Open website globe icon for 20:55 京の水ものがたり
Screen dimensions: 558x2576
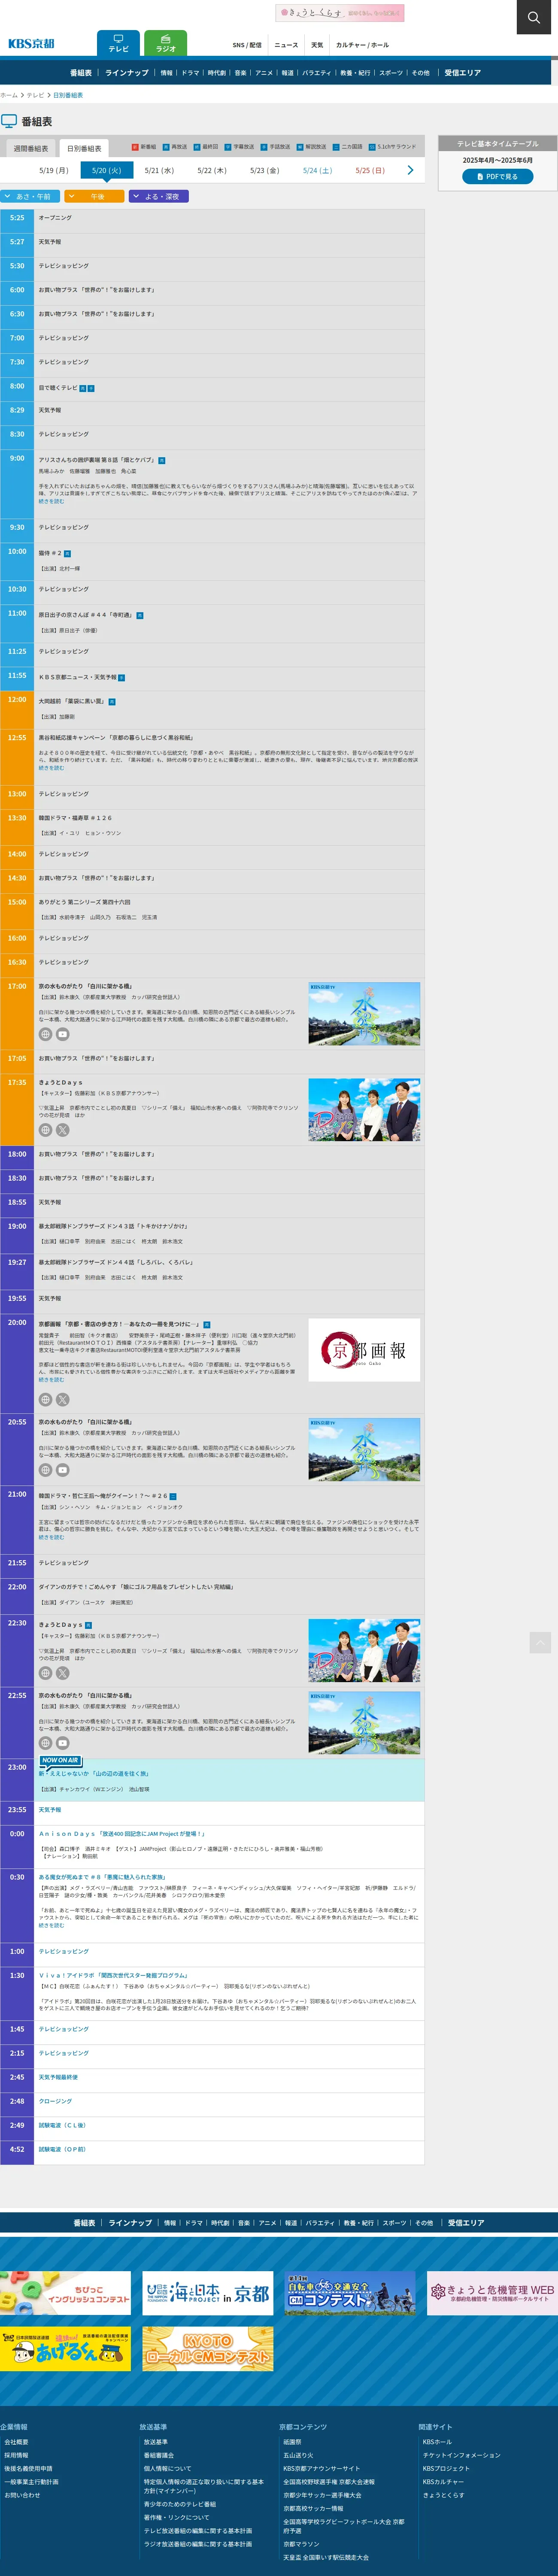(x=45, y=1469)
